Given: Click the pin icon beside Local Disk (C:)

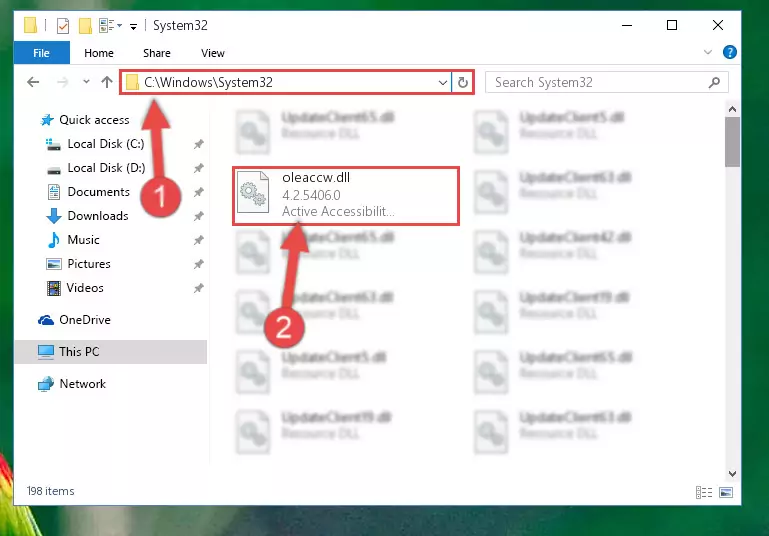Looking at the screenshot, I should [198, 144].
